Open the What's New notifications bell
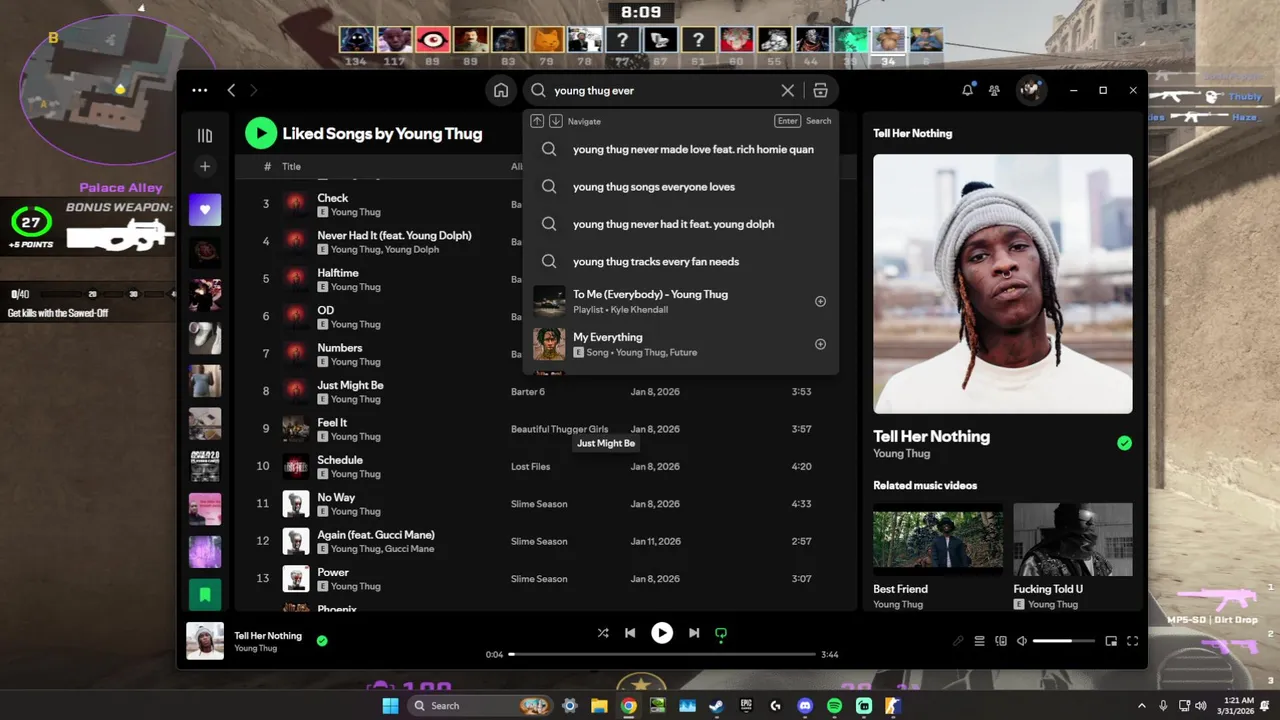Screen dimensions: 1280x720 point(967,90)
